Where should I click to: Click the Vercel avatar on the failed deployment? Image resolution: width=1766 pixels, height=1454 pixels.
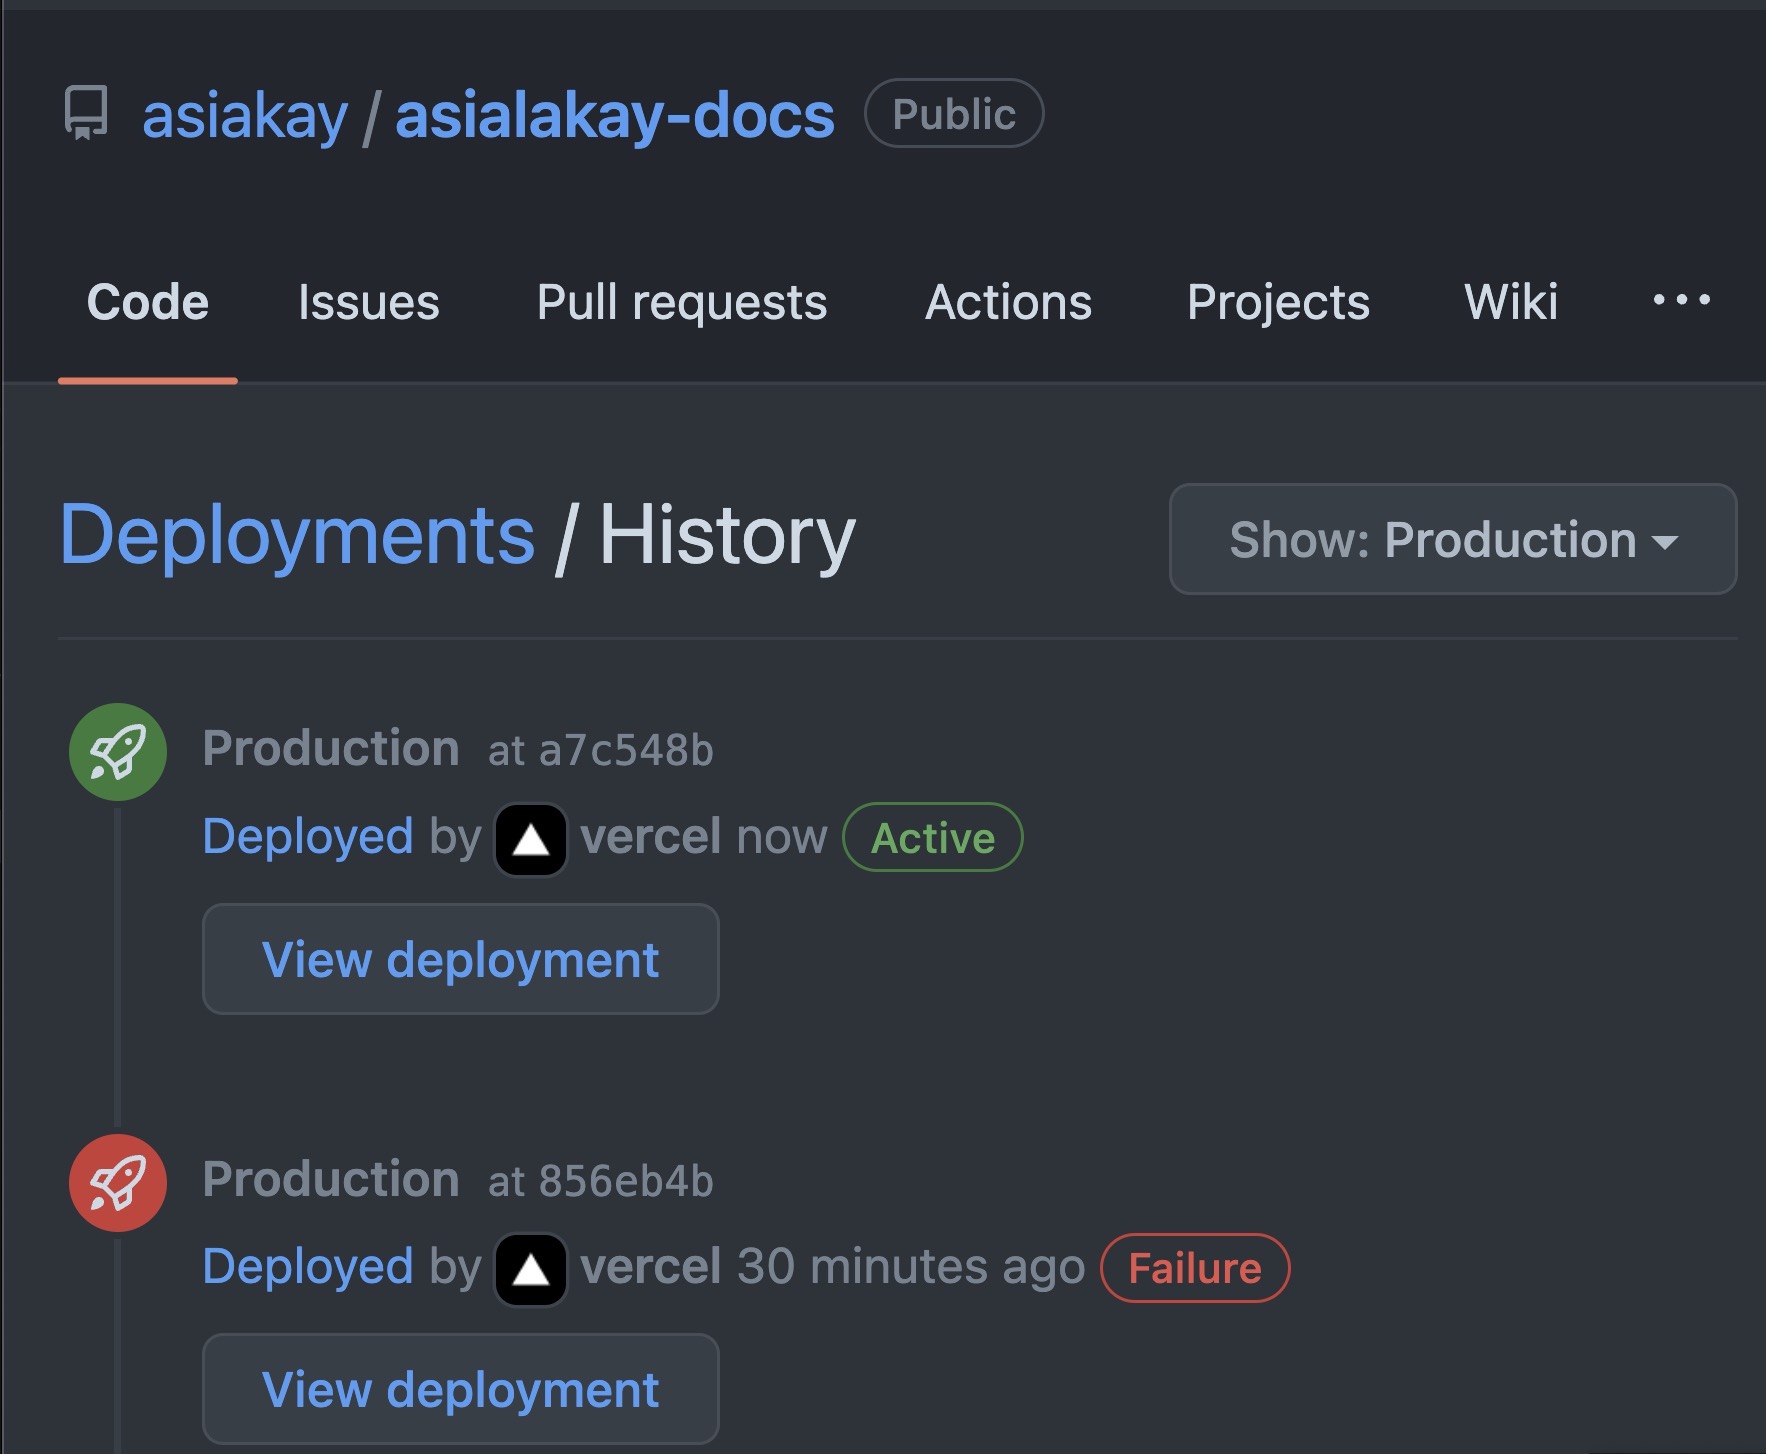[x=531, y=1270]
